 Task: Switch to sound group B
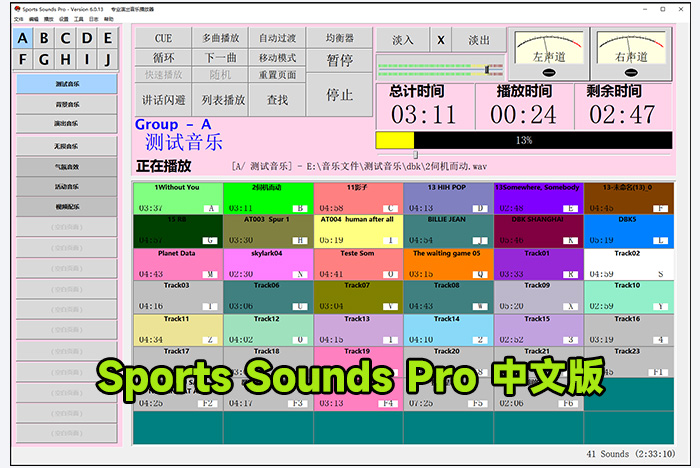coord(44,38)
